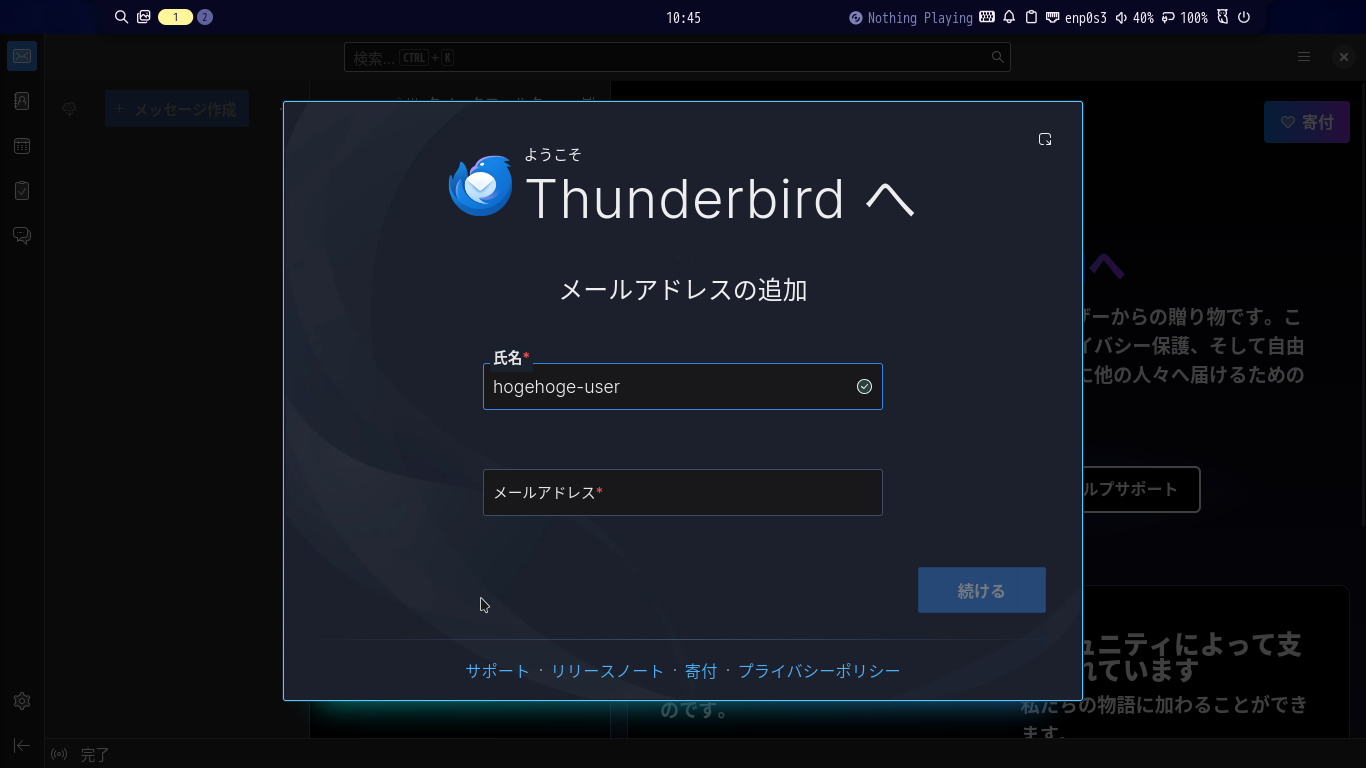Click the 10:45 clock in top panel
This screenshot has height=768, width=1366.
tap(683, 17)
